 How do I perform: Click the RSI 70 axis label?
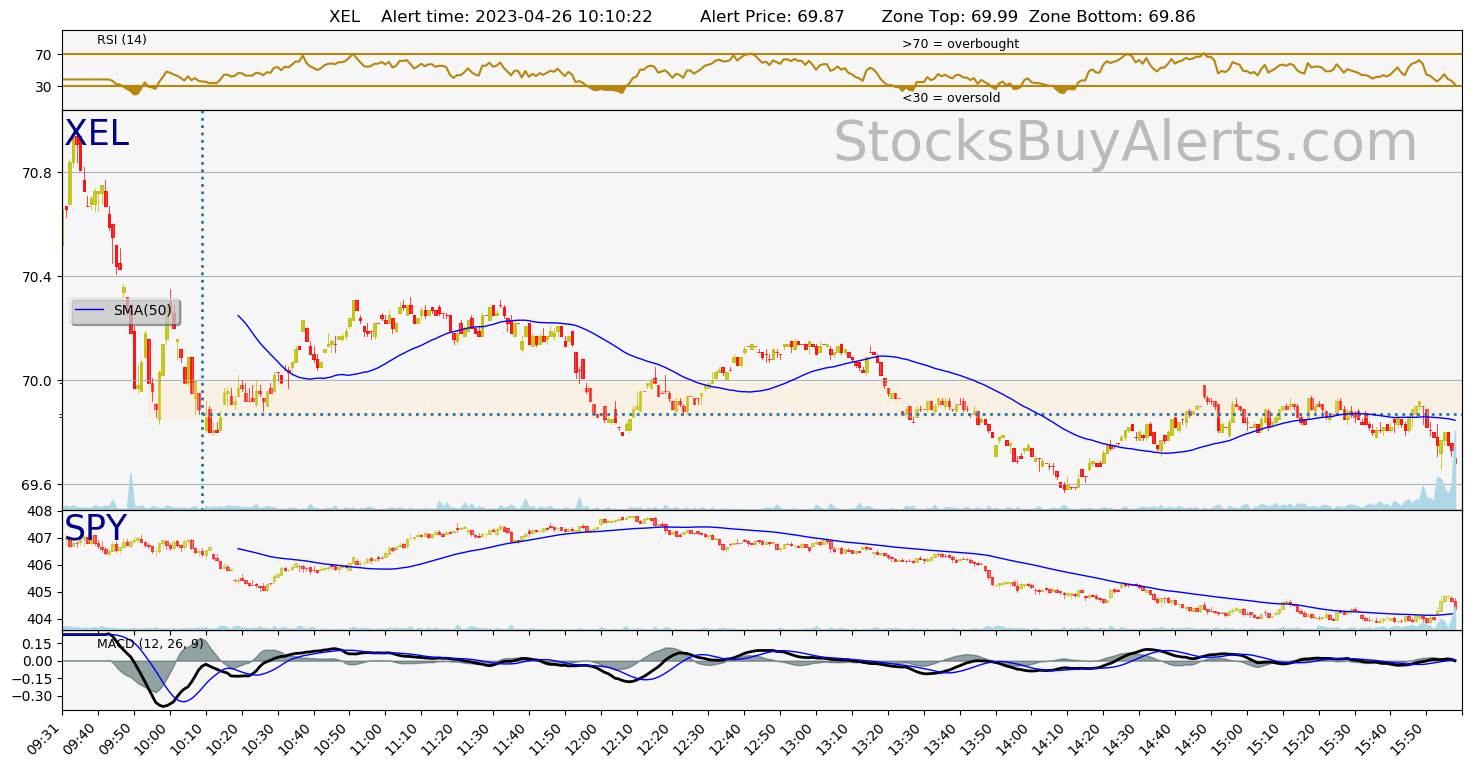pos(43,55)
